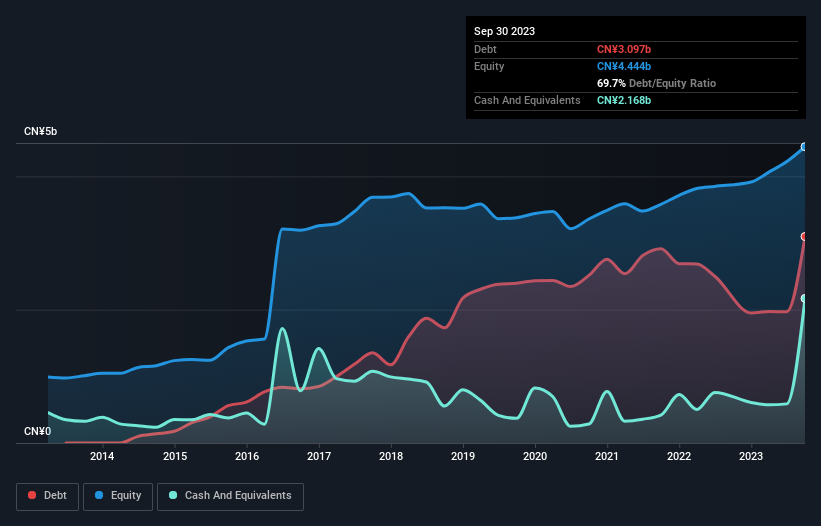The height and width of the screenshot is (526, 821).
Task: Click the 2017 x-axis label
Action: tap(319, 456)
